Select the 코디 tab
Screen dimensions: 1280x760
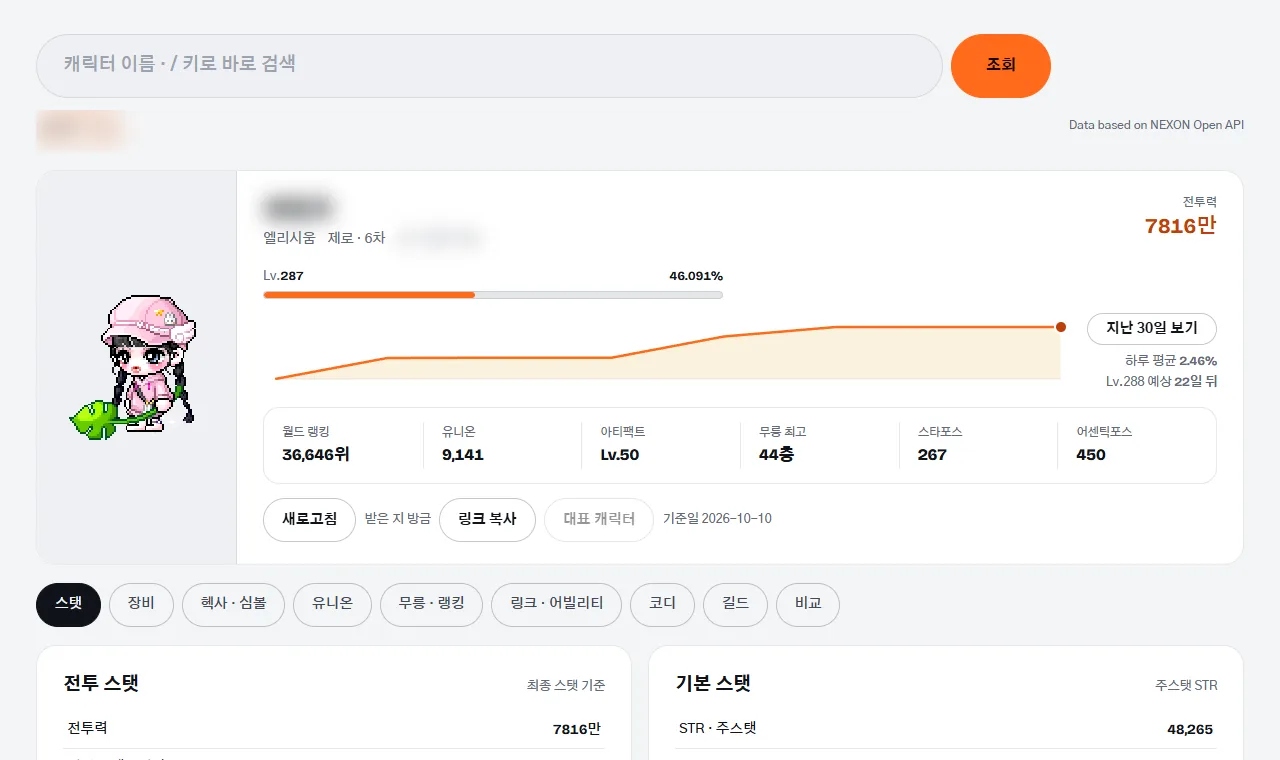click(x=662, y=605)
